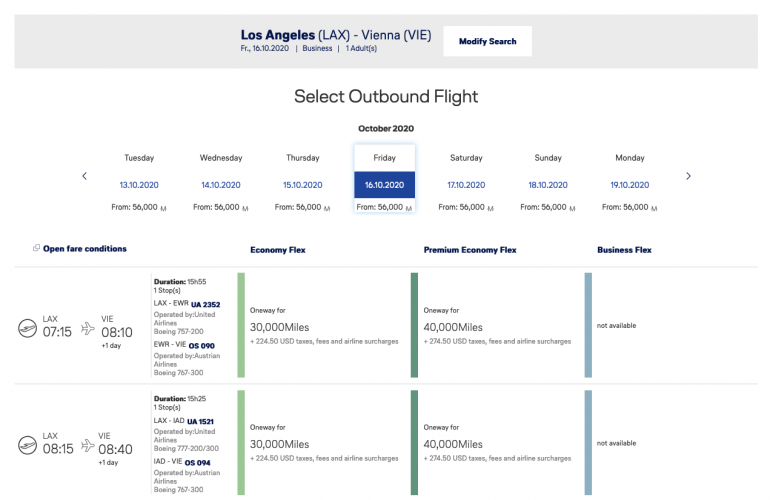The height and width of the screenshot is (500, 770).
Task: Open the OS 094 flight number link
Action: pyautogui.click(x=201, y=461)
